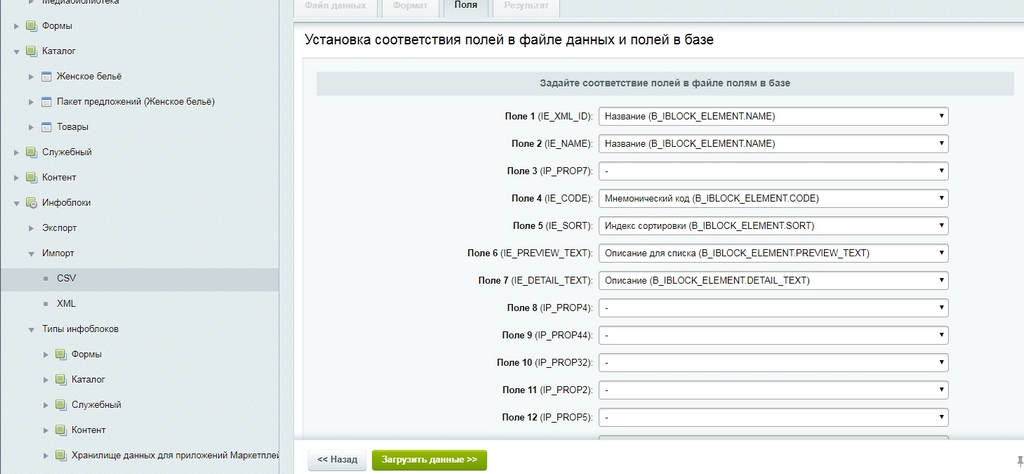The image size is (1024, 474).
Task: Expand the top-level Формы section arrow
Action: coord(17,26)
